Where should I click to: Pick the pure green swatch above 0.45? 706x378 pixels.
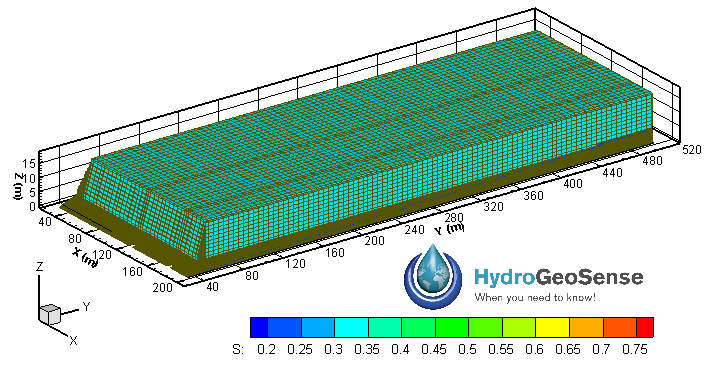[452, 327]
